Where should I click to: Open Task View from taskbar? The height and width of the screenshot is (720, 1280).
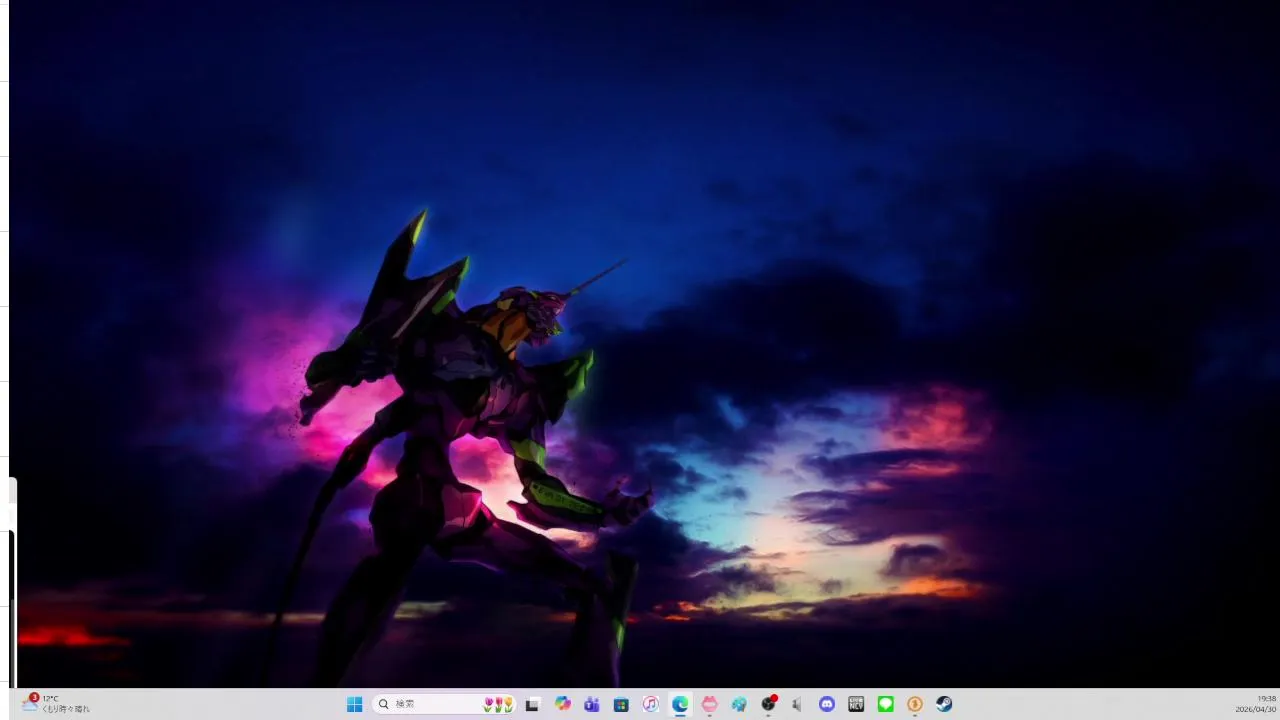pos(533,704)
